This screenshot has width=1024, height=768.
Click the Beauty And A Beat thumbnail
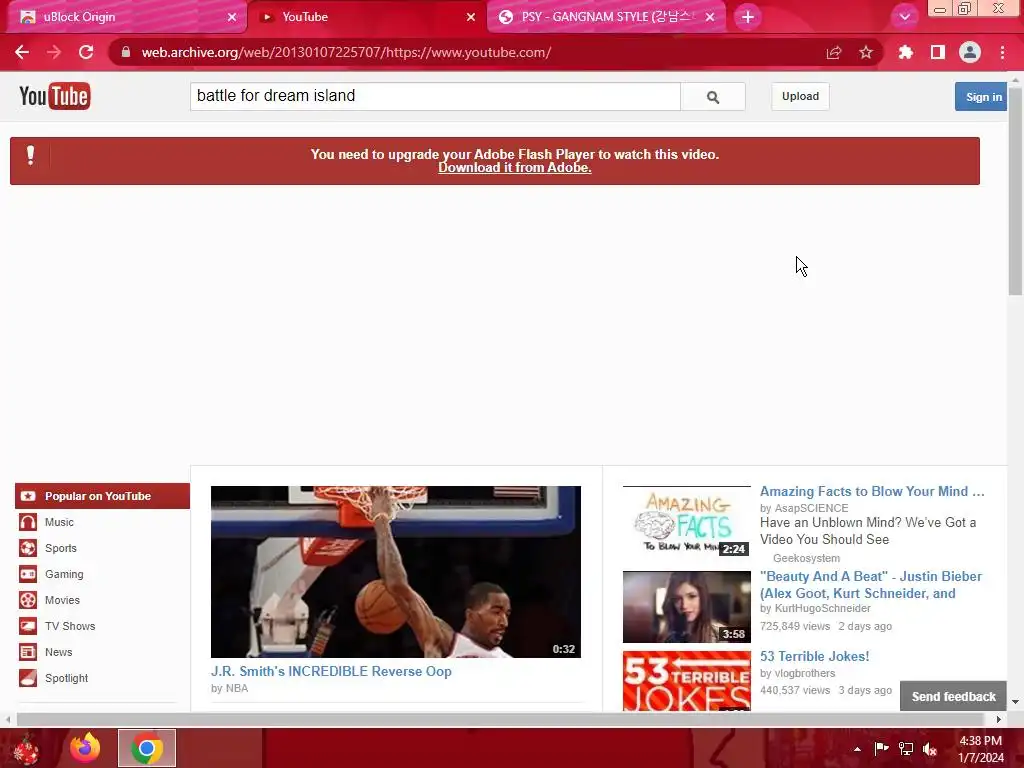click(x=686, y=607)
